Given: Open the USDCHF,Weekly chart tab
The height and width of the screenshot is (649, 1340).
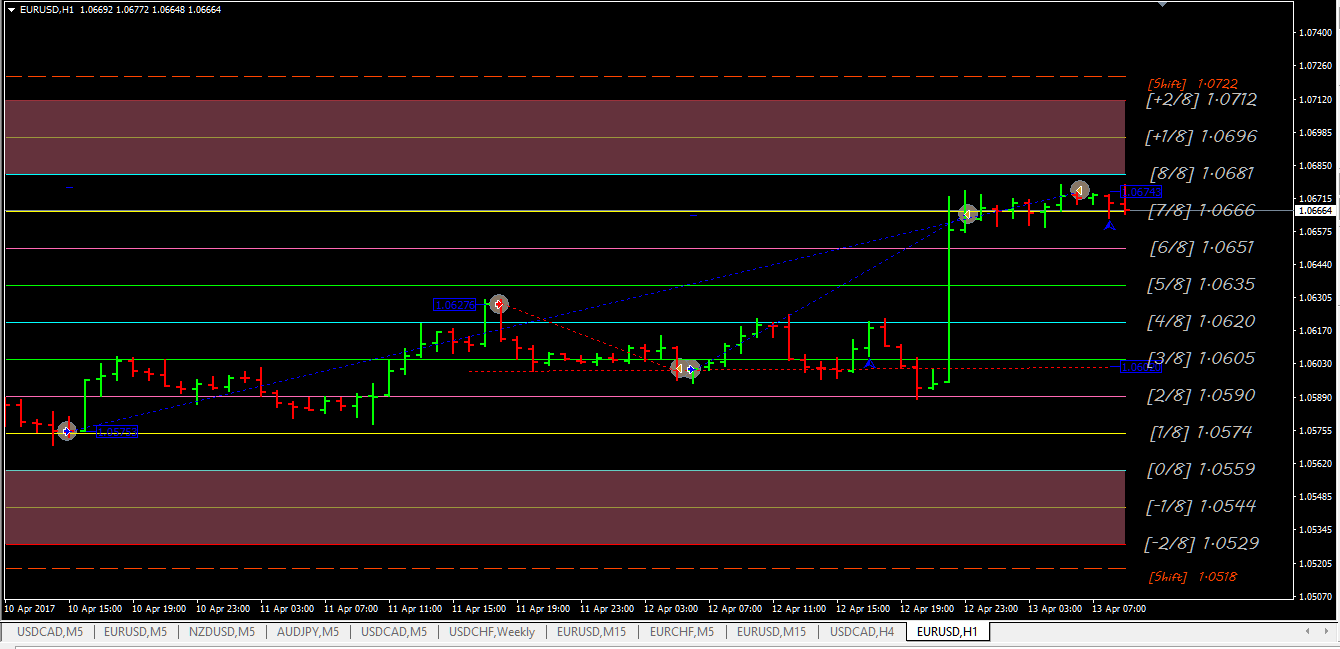Looking at the screenshot, I should click(x=492, y=631).
